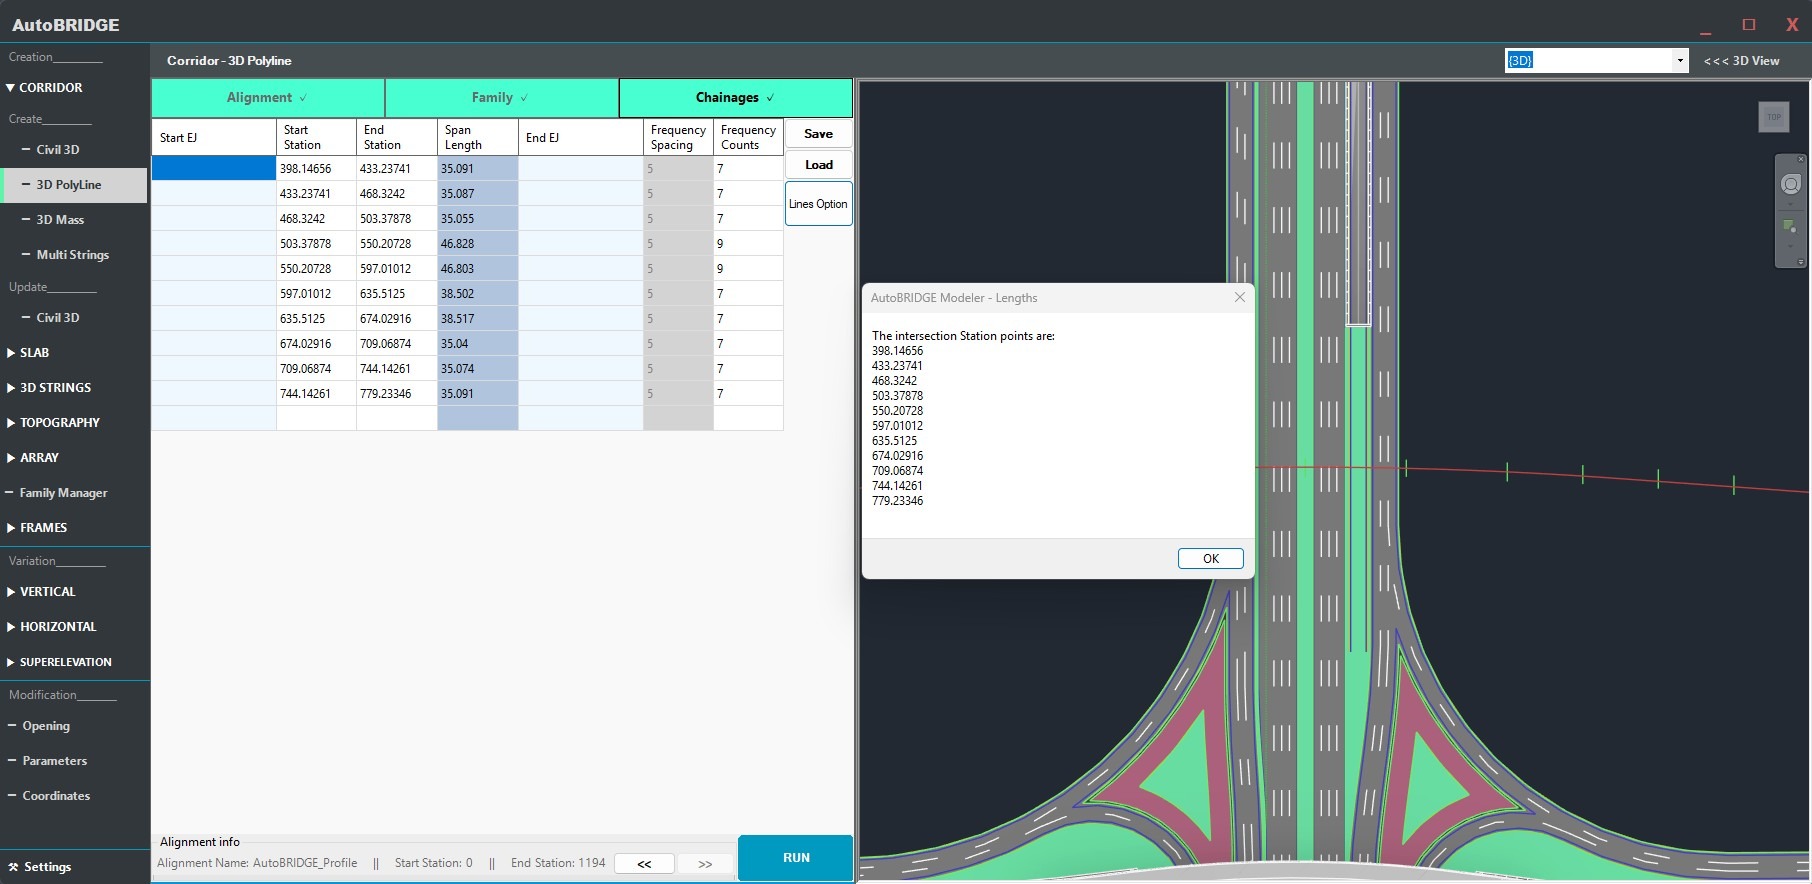Click the RUN button
1812x884 pixels.
click(x=796, y=858)
